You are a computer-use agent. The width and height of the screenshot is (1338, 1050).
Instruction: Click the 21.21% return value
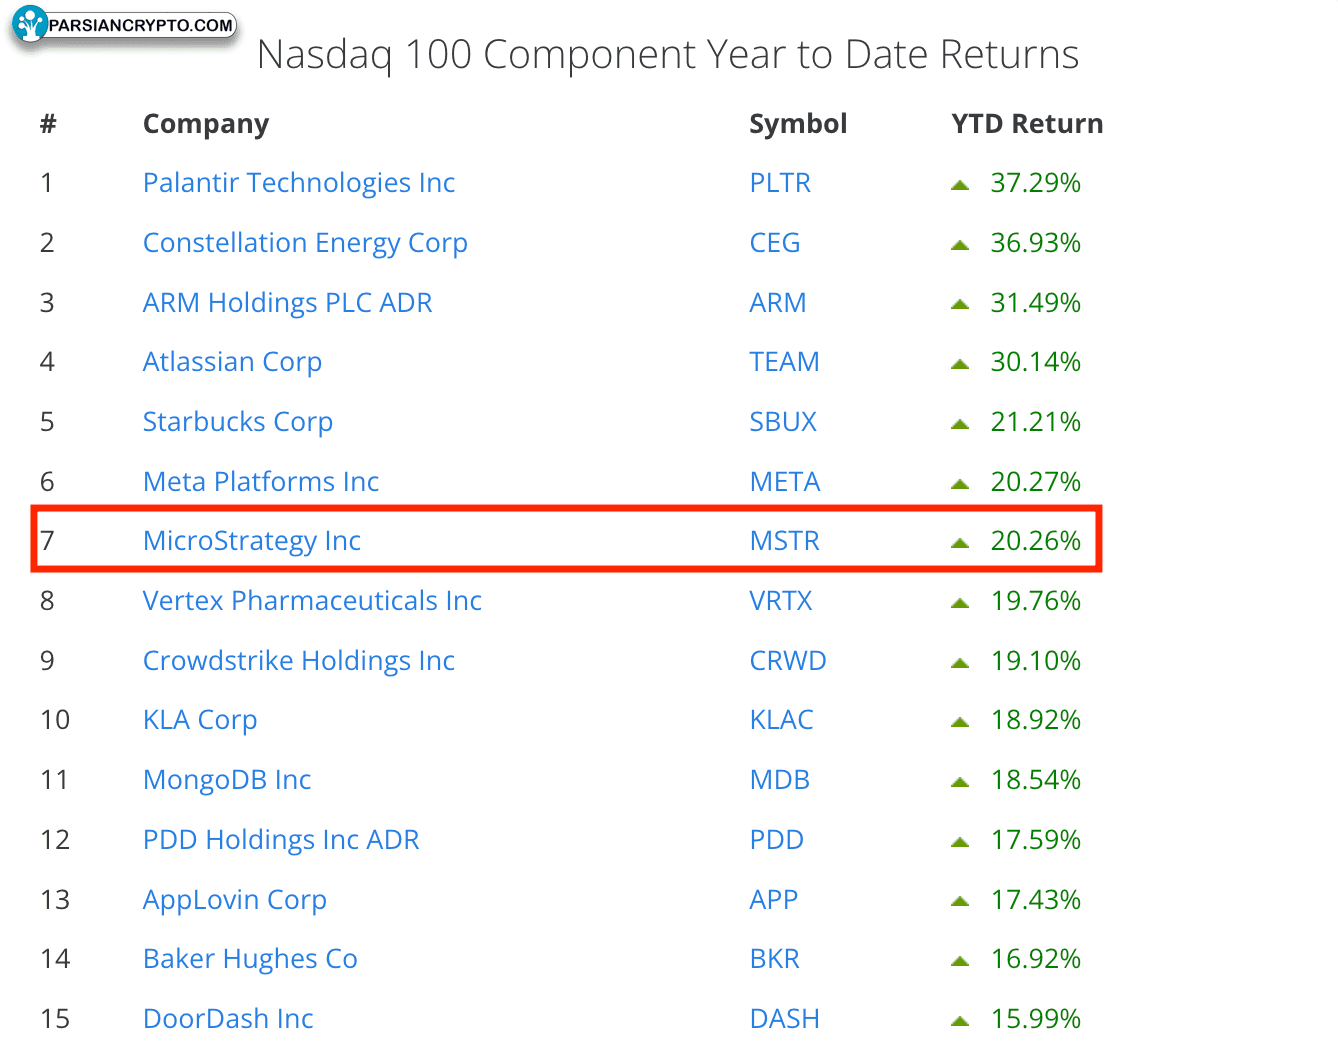pos(1036,422)
